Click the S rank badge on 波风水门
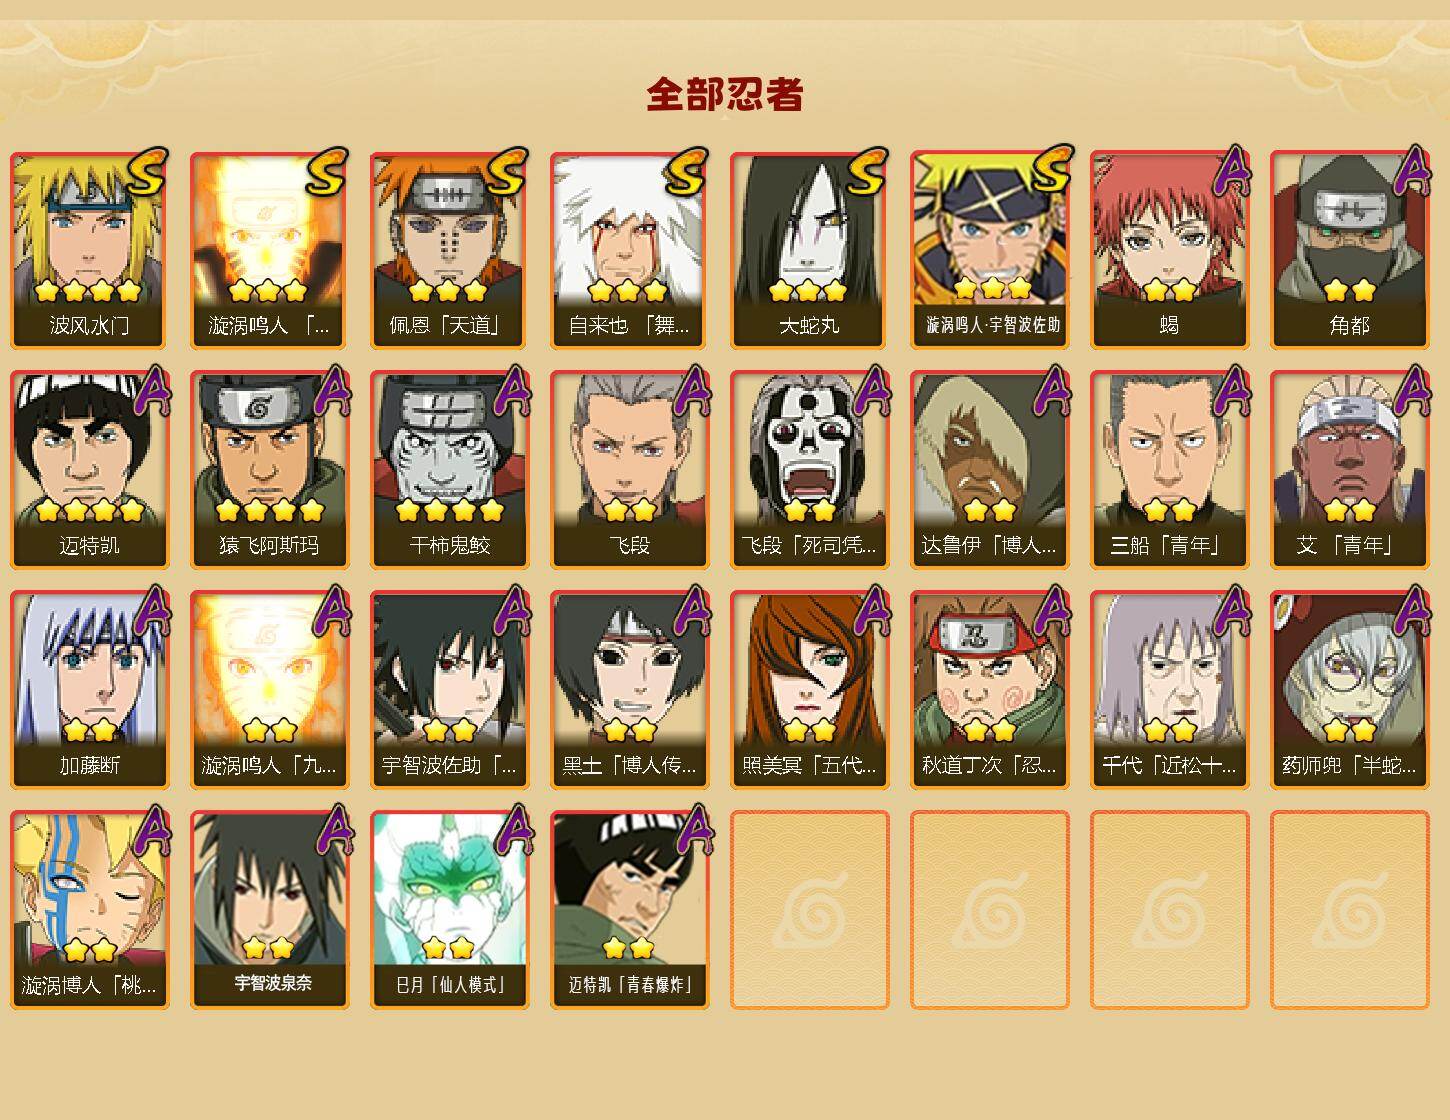The height and width of the screenshot is (1120, 1450). click(x=146, y=172)
